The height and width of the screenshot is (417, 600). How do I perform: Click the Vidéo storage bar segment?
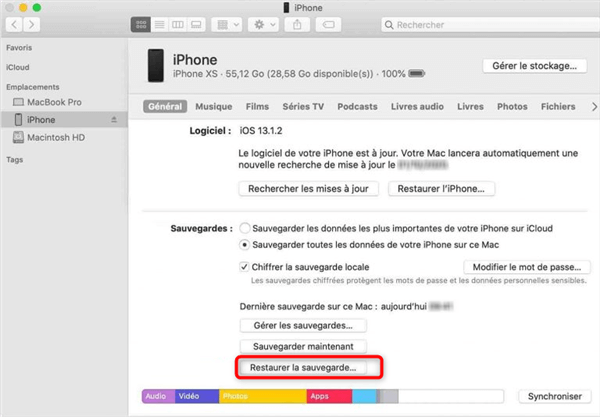pyautogui.click(x=197, y=396)
